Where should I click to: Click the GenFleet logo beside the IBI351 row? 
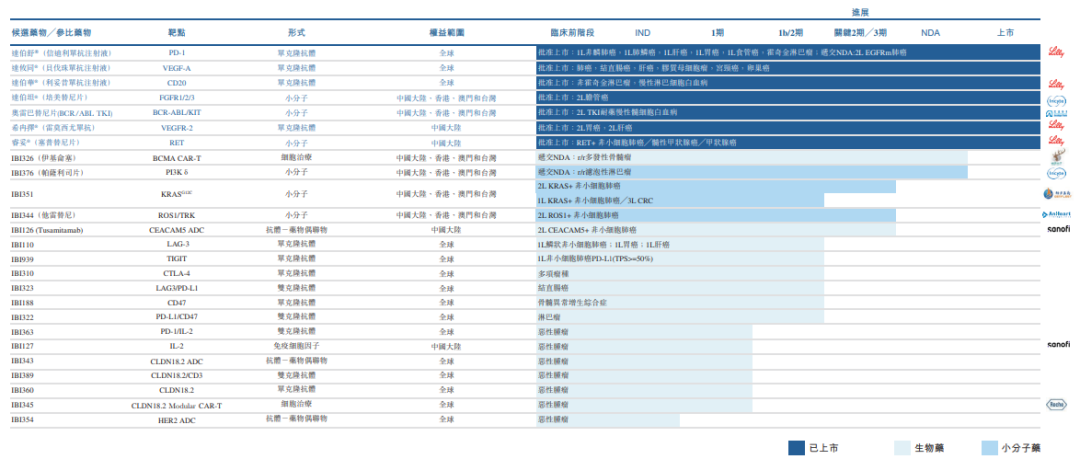(1057, 194)
